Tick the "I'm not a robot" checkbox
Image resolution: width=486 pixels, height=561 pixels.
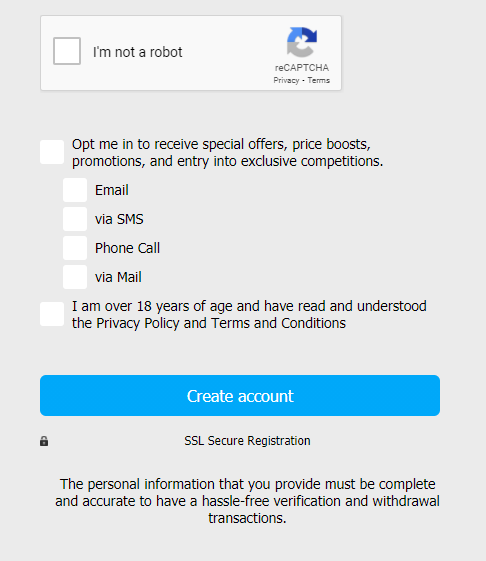tap(67, 51)
